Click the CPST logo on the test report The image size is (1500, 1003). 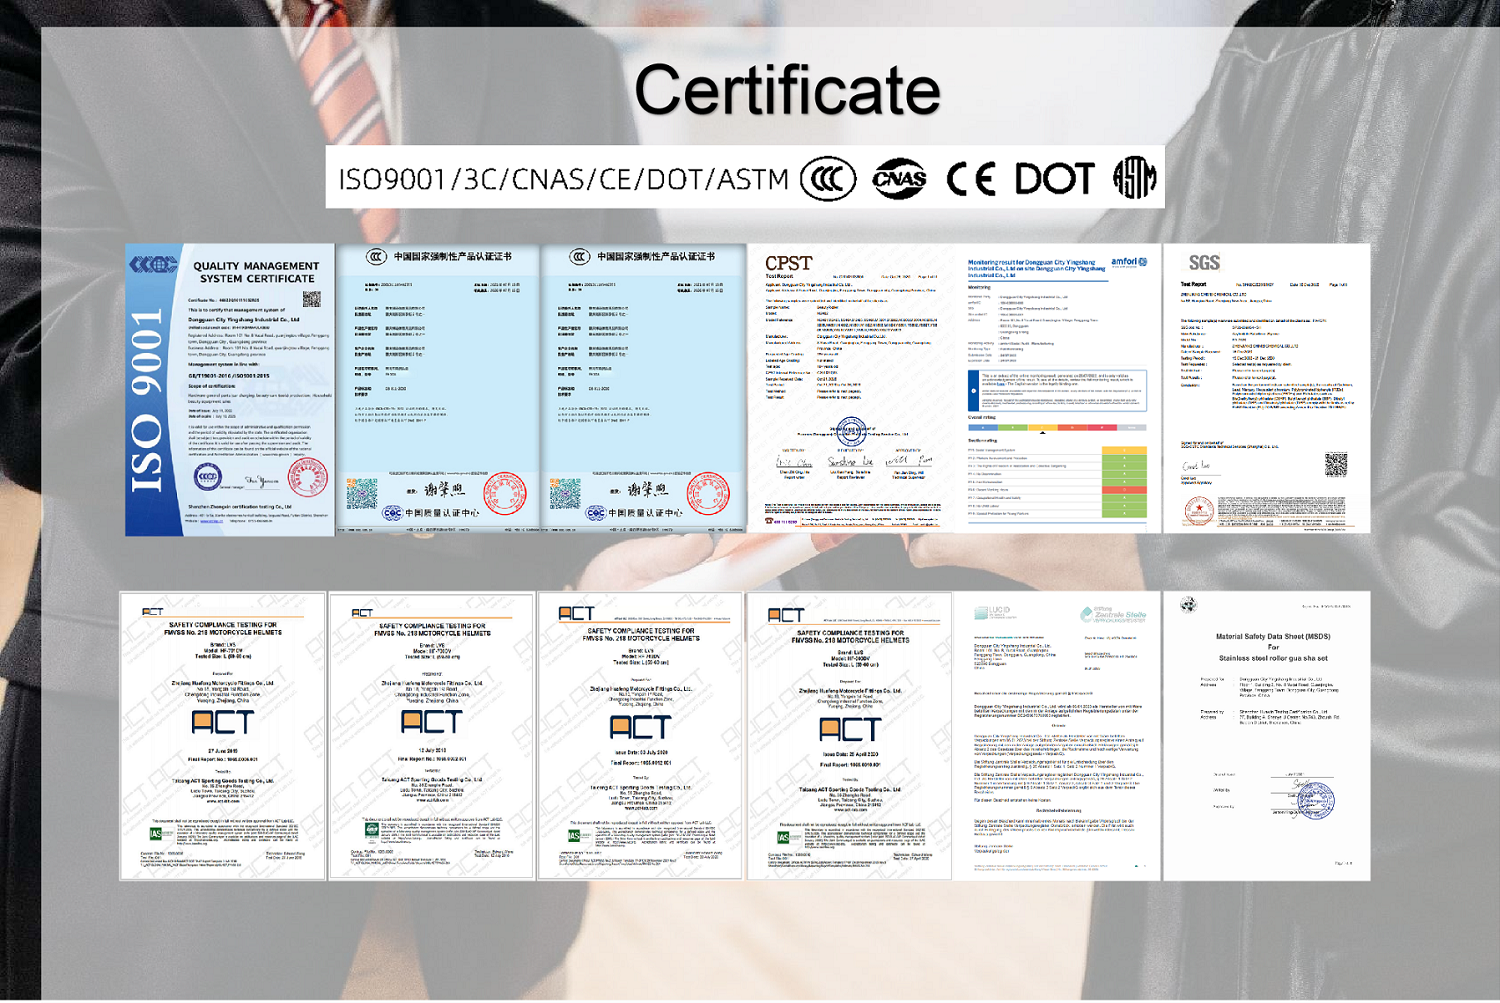click(x=788, y=263)
